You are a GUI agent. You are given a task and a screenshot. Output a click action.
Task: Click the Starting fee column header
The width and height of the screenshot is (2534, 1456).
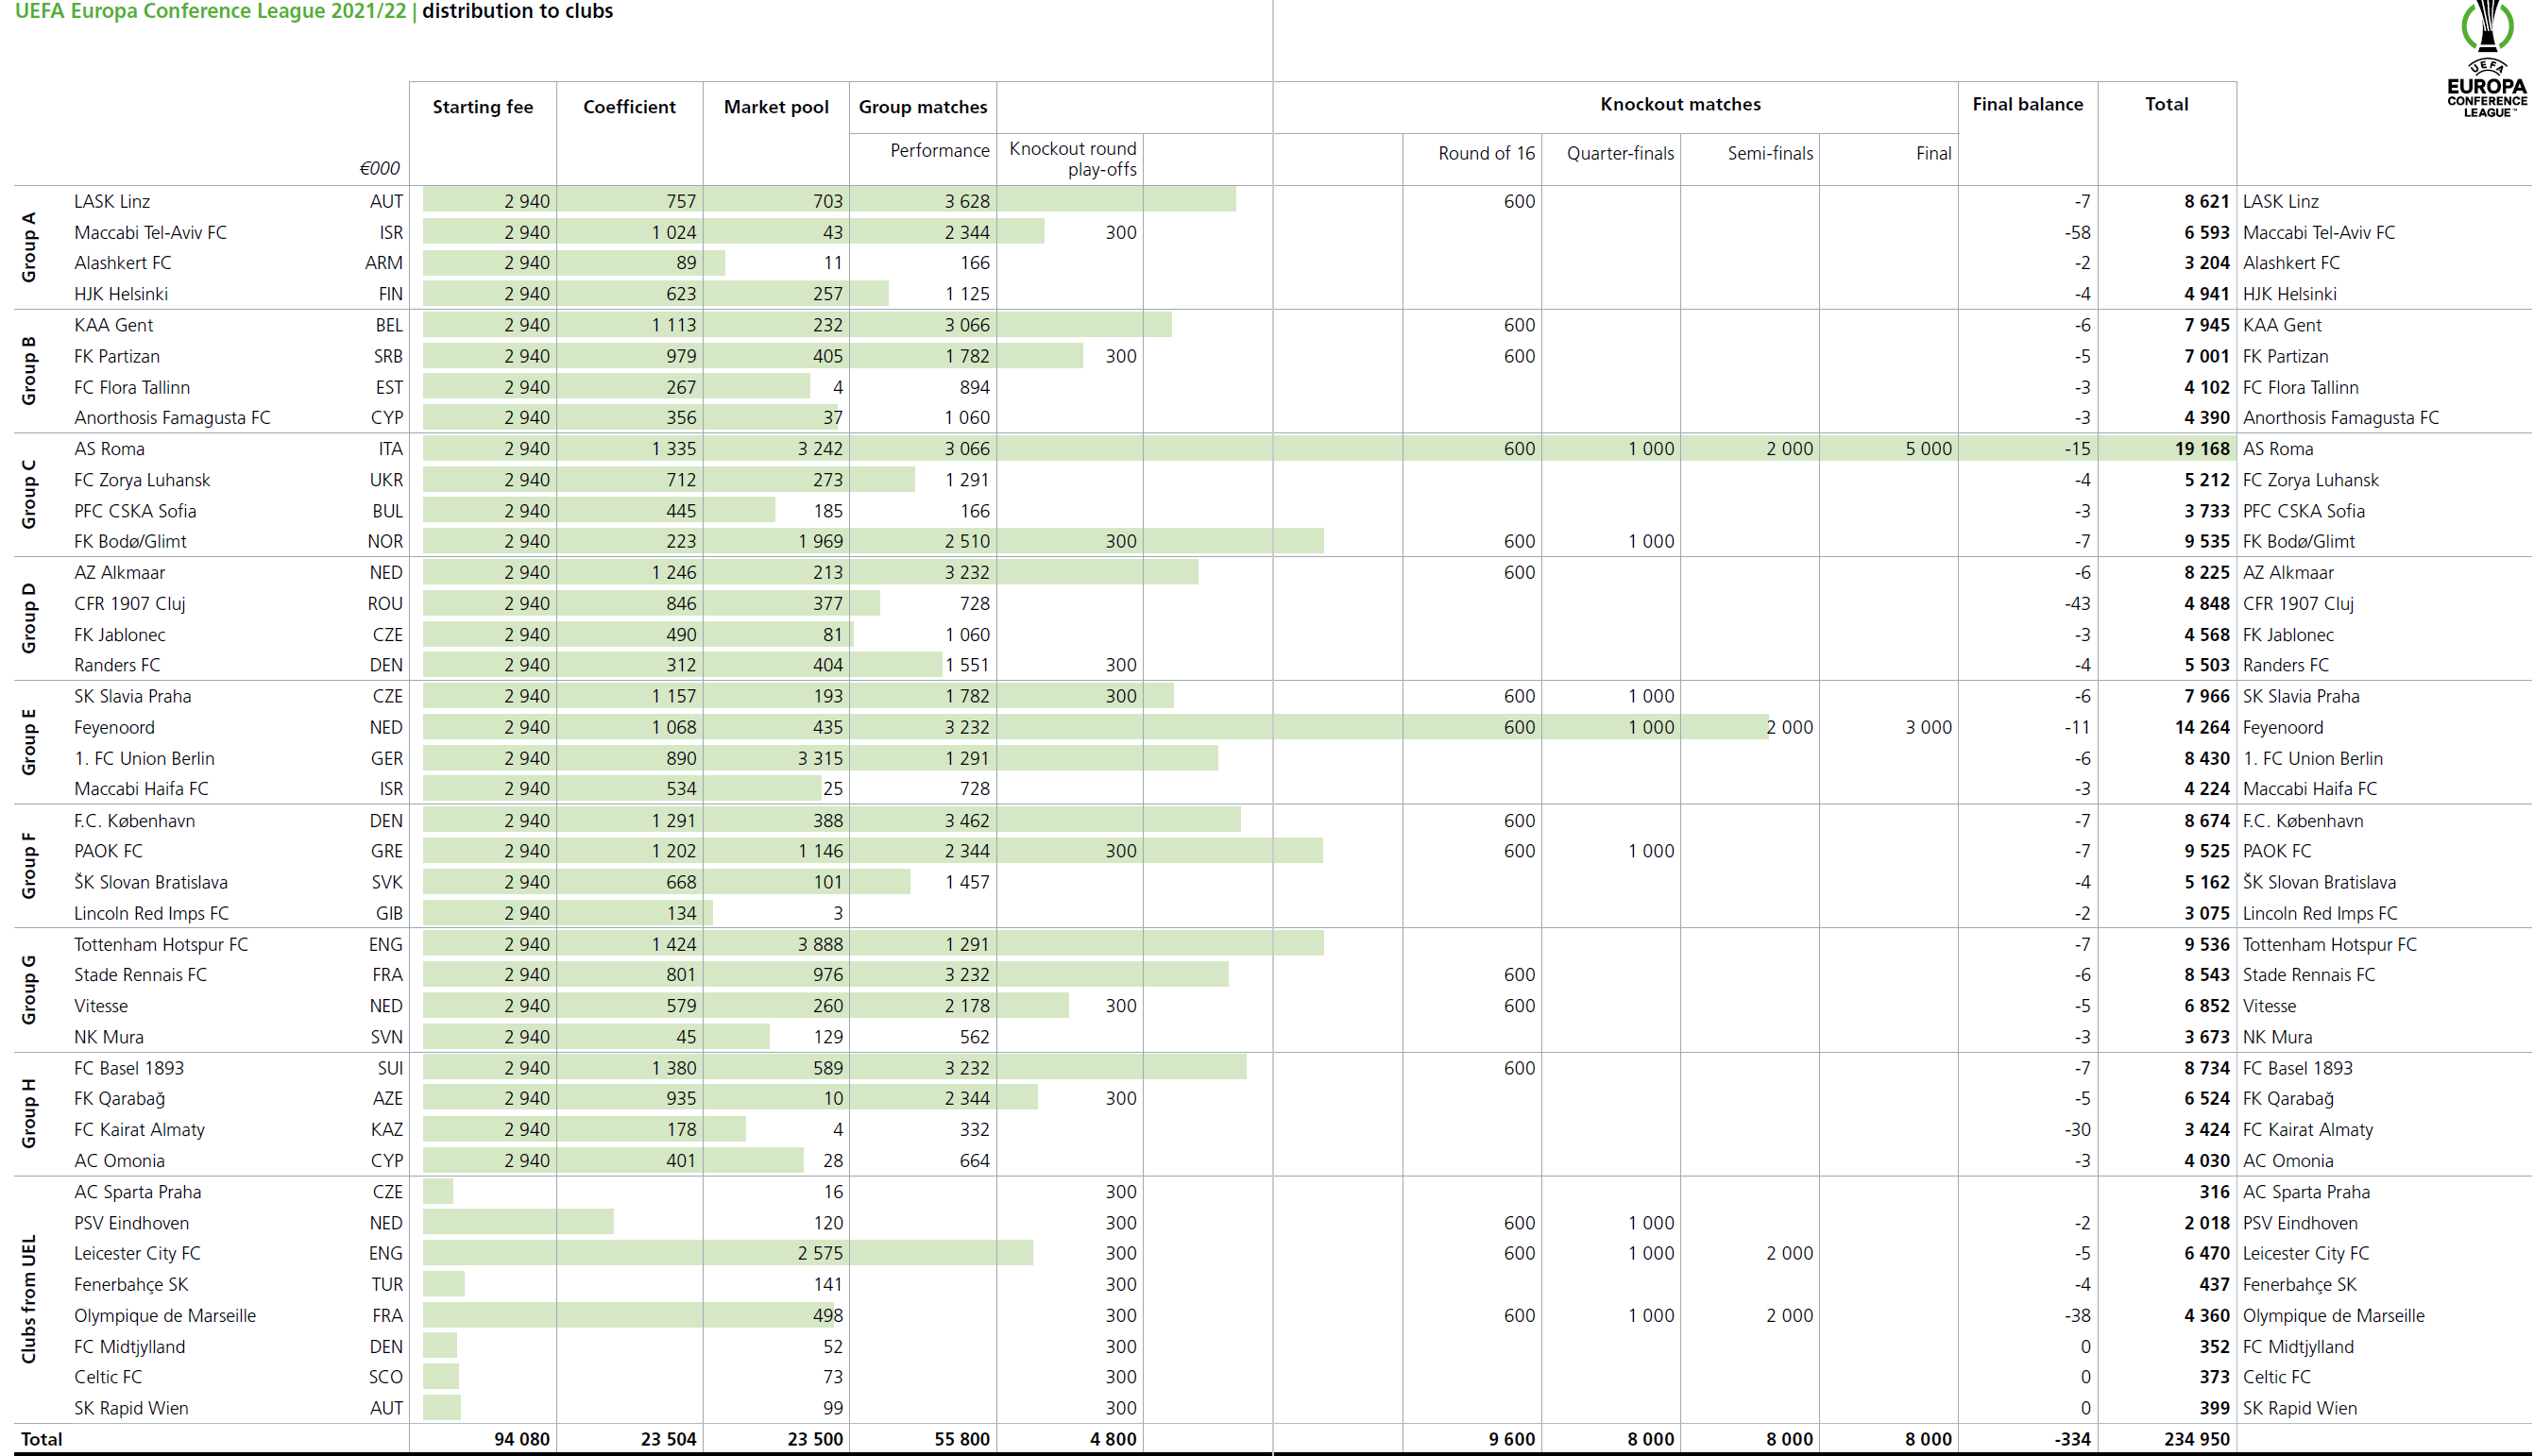[482, 107]
